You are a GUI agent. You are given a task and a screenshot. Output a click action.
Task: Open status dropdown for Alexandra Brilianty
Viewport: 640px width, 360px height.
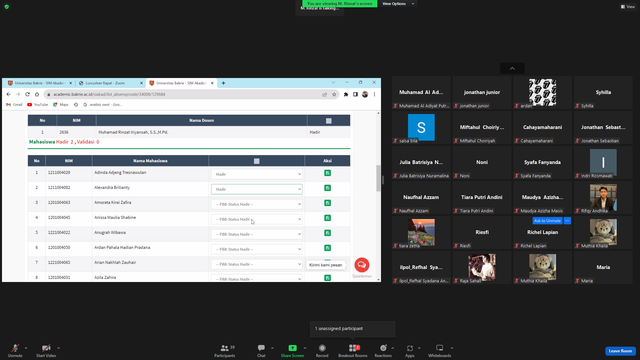click(x=257, y=189)
